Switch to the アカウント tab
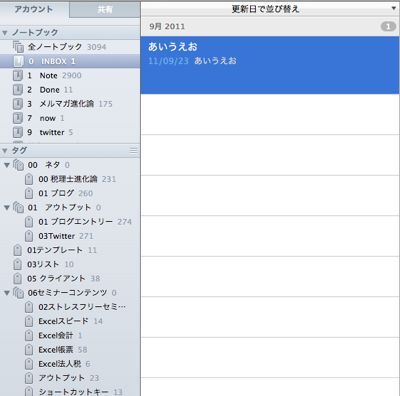This screenshot has width=400, height=396. pos(34,9)
